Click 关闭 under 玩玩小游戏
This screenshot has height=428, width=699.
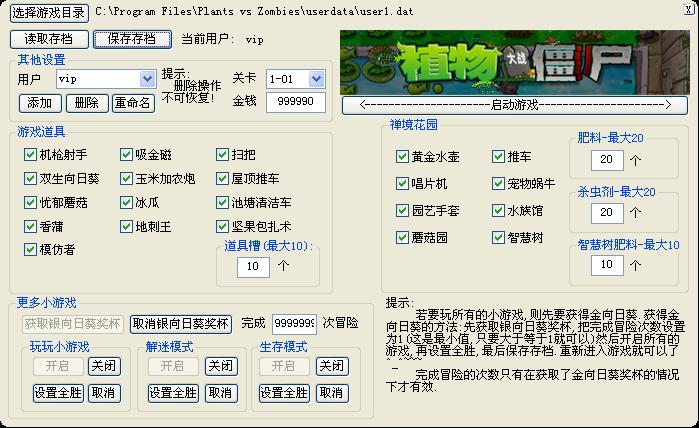point(104,366)
